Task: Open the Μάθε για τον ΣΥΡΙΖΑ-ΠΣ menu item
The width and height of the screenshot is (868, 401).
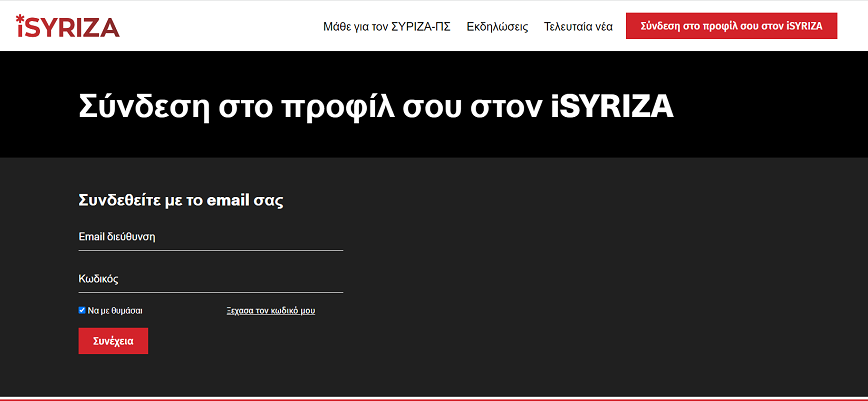Action: (x=386, y=27)
